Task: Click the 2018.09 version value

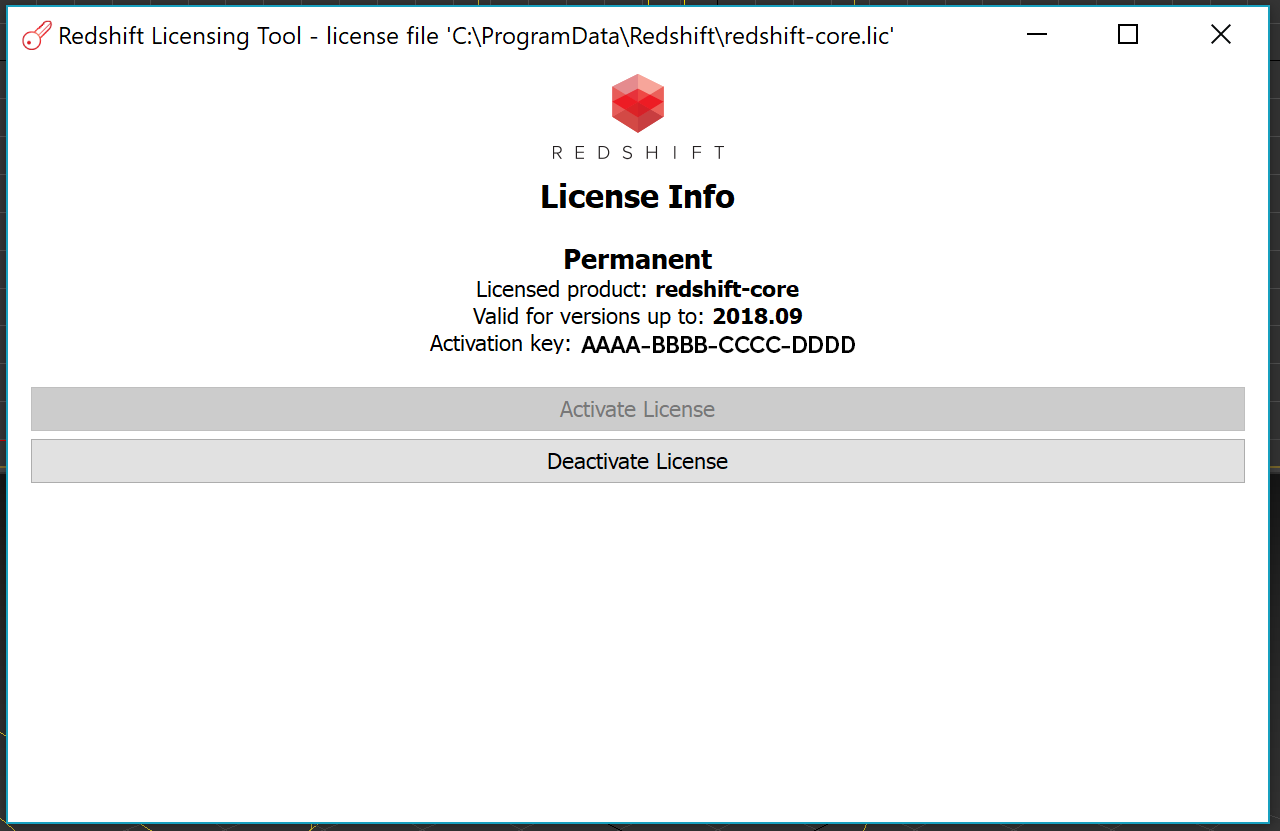Action: point(758,317)
